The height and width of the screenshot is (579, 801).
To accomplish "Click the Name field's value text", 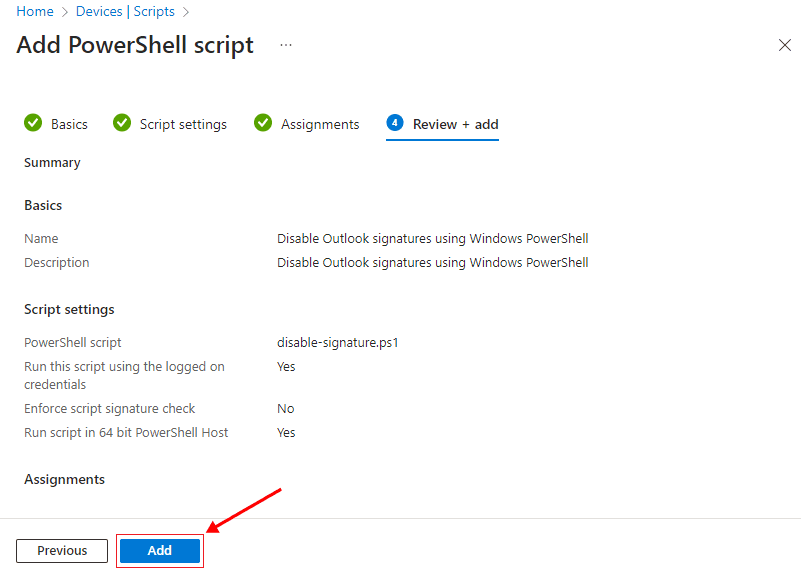I will point(432,239).
